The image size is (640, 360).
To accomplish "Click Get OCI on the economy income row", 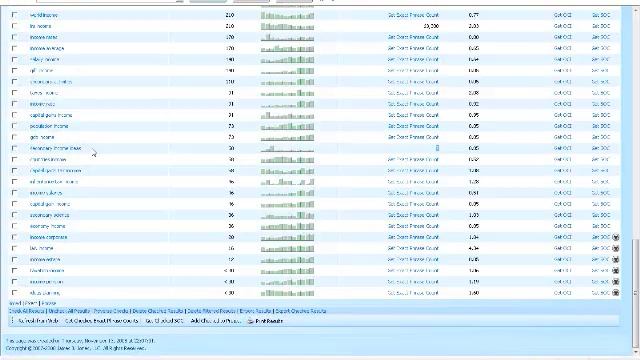I will click(x=562, y=226).
